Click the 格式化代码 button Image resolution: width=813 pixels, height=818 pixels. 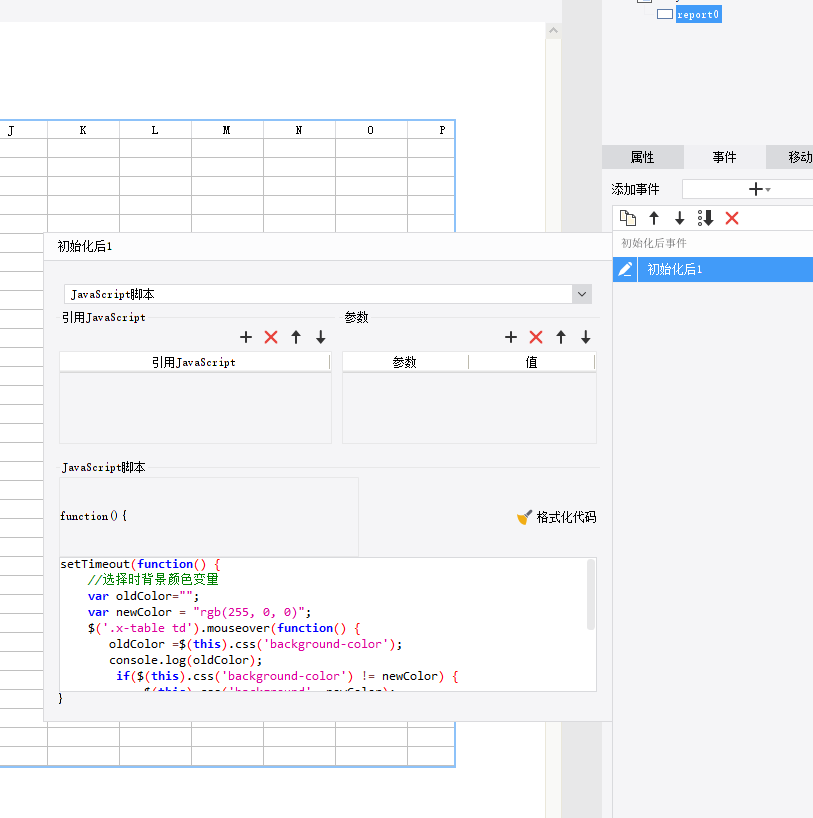[557, 517]
